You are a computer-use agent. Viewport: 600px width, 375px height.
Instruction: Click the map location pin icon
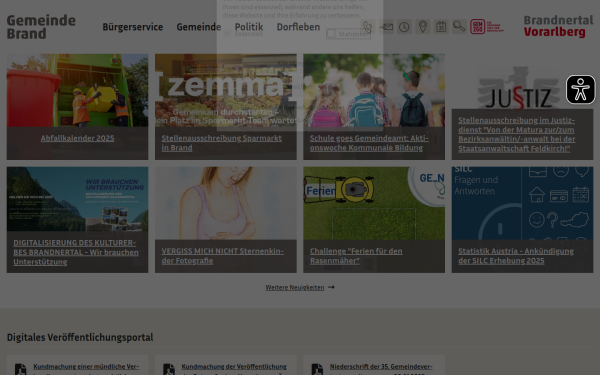pyautogui.click(x=423, y=27)
